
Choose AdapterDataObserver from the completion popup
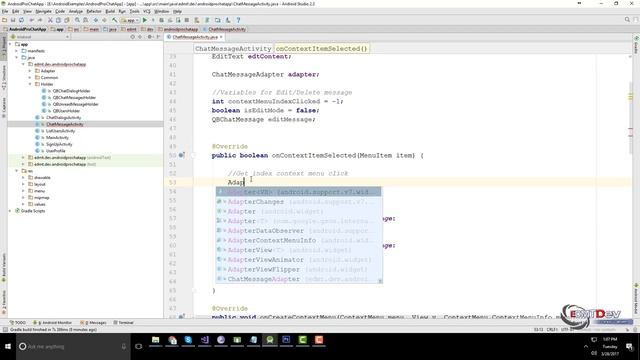tap(299, 231)
